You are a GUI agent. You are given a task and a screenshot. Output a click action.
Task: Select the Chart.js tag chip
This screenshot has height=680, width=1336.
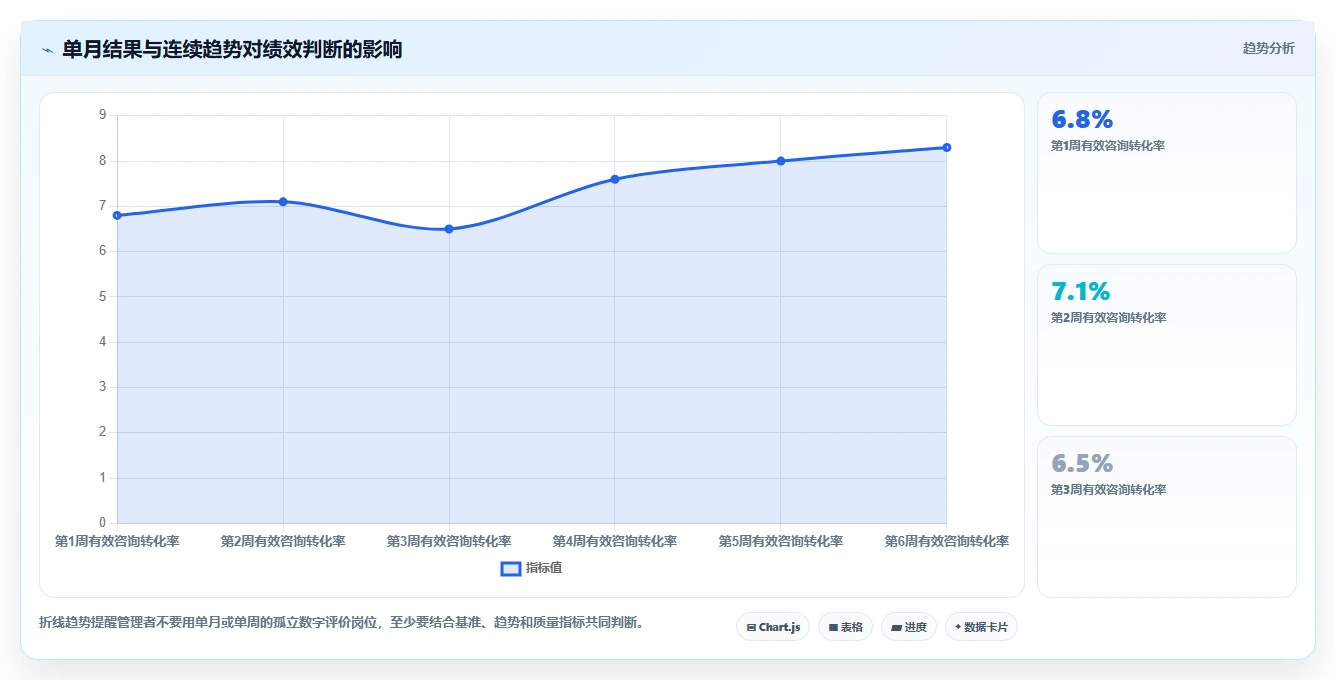coord(773,627)
